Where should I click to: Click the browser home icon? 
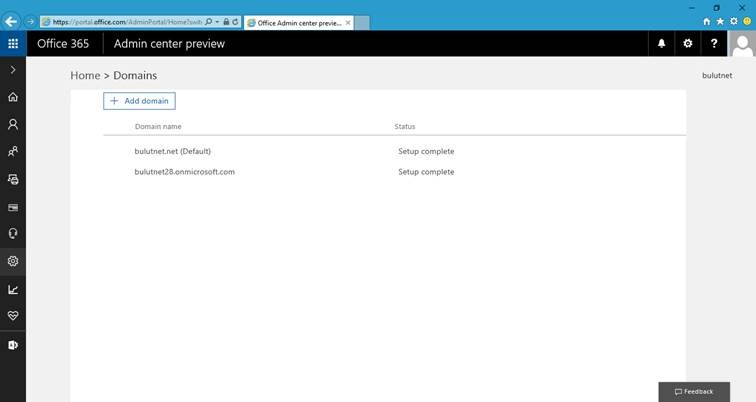pyautogui.click(x=707, y=22)
